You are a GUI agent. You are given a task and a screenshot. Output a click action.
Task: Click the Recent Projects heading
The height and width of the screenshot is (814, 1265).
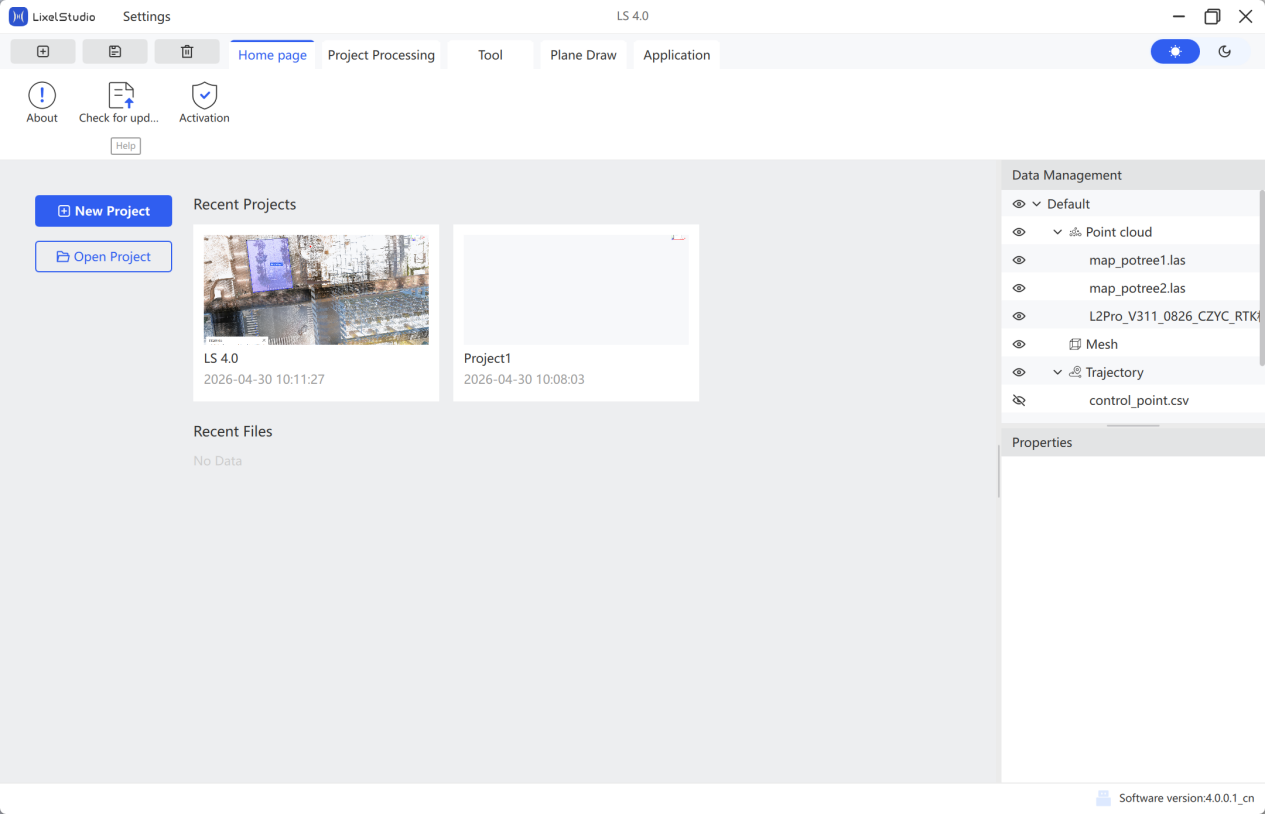tap(245, 204)
